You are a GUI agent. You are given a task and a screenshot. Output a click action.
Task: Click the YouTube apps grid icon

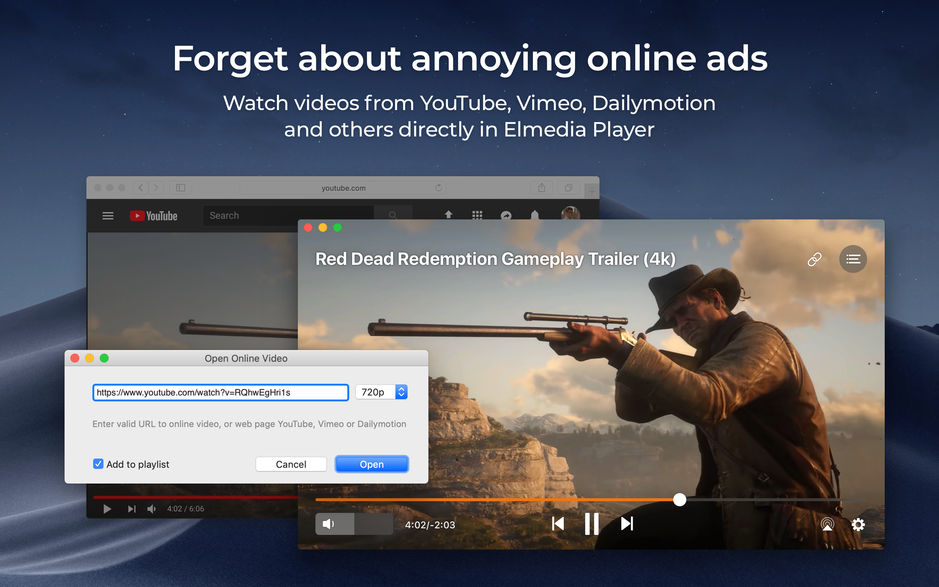tap(477, 215)
